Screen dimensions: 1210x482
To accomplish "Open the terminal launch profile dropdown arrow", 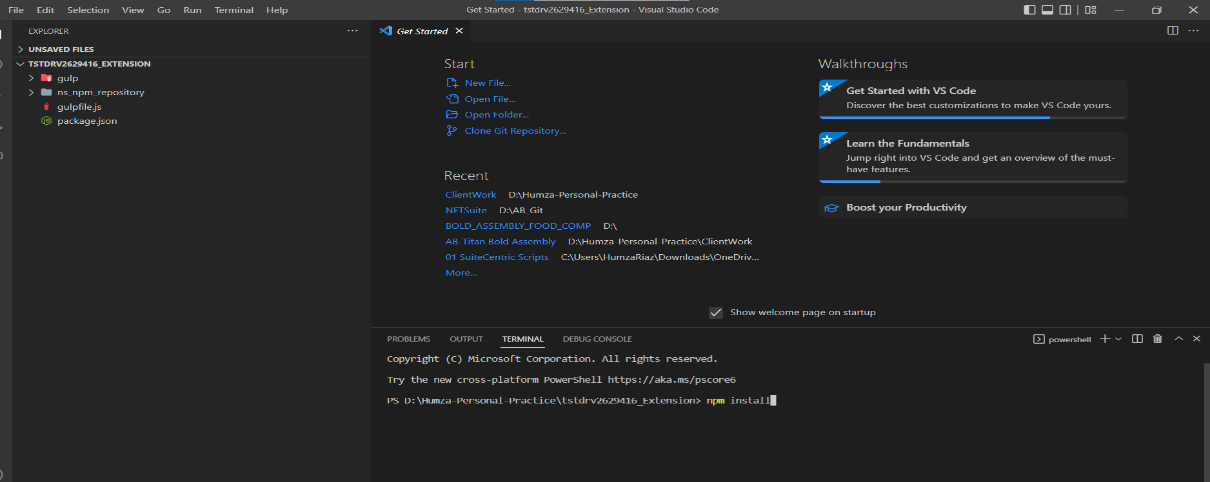I will (1119, 339).
